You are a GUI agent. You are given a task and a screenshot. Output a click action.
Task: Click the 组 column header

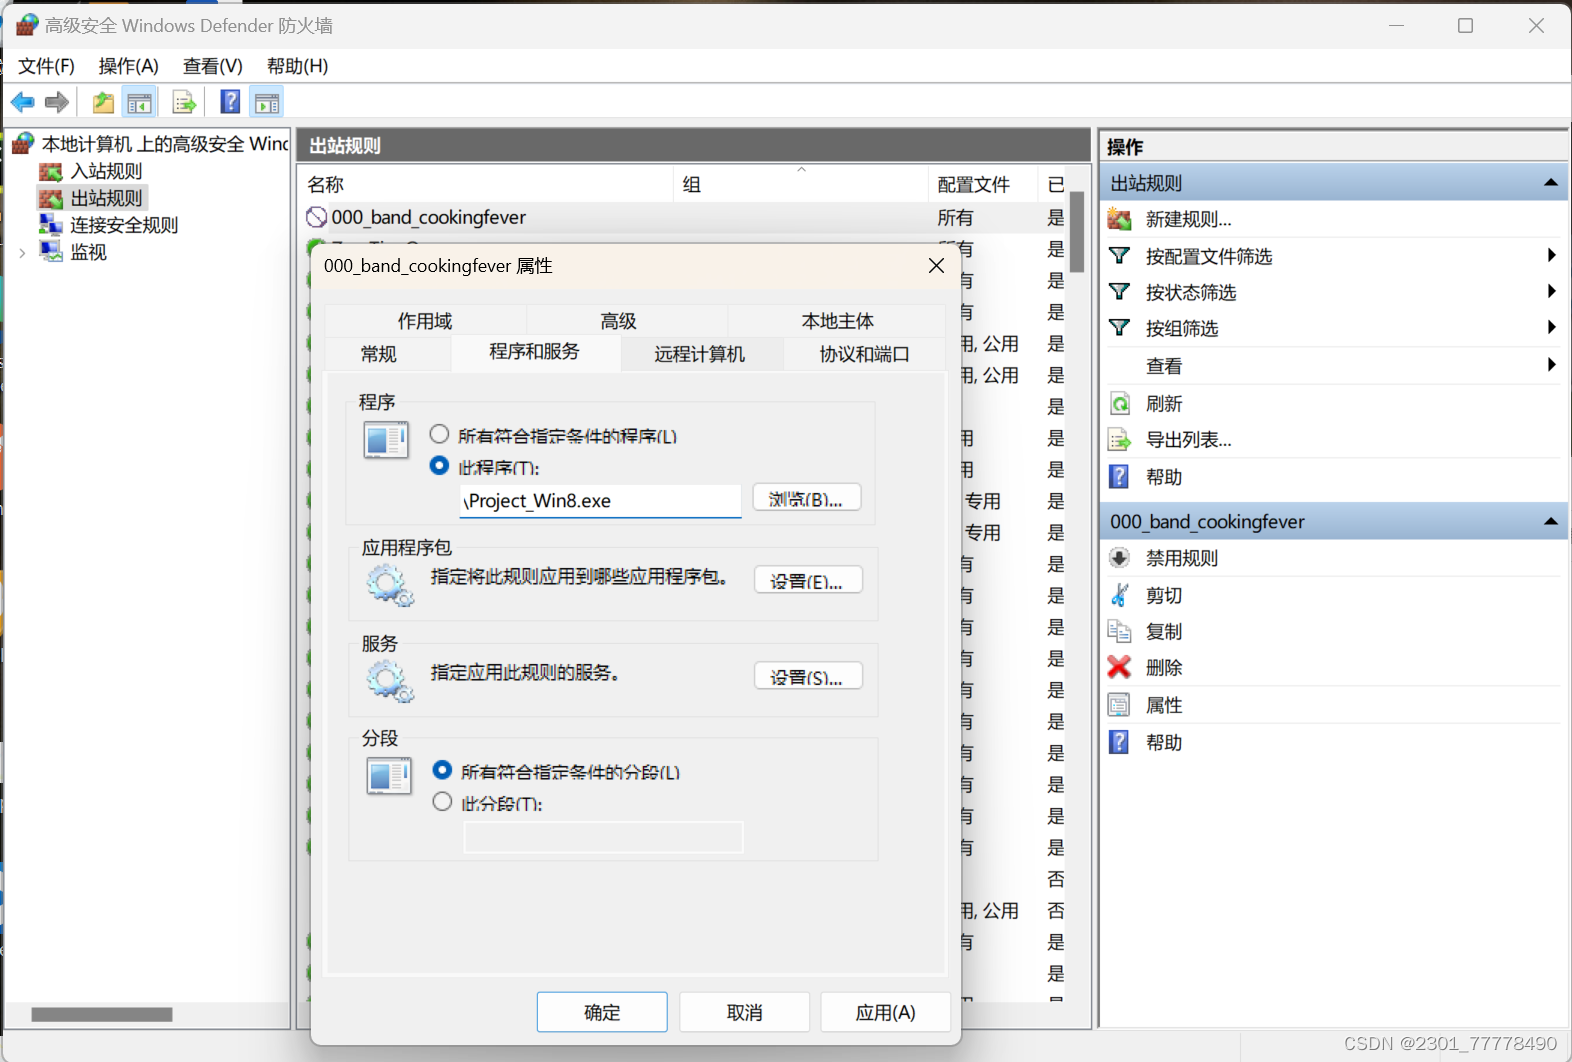801,184
